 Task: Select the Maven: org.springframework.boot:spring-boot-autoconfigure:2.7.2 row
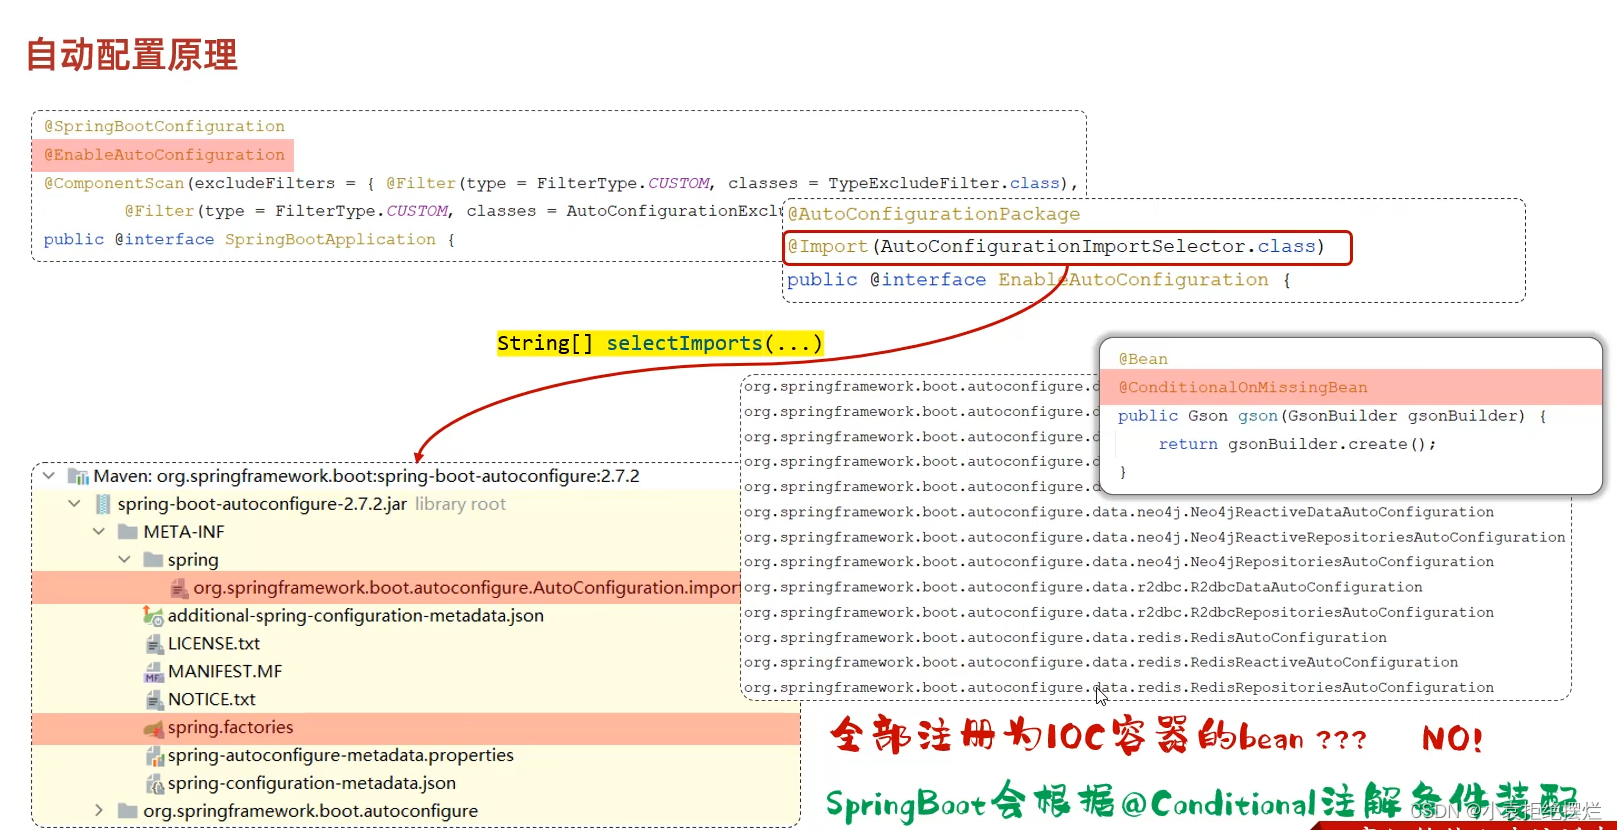coord(366,476)
